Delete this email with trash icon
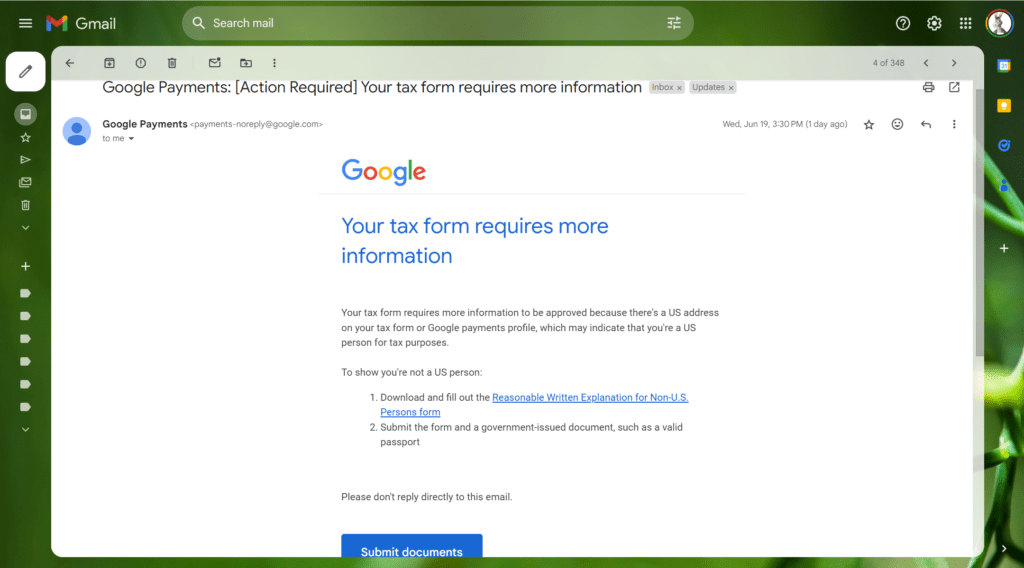The image size is (1024, 568). coord(172,63)
